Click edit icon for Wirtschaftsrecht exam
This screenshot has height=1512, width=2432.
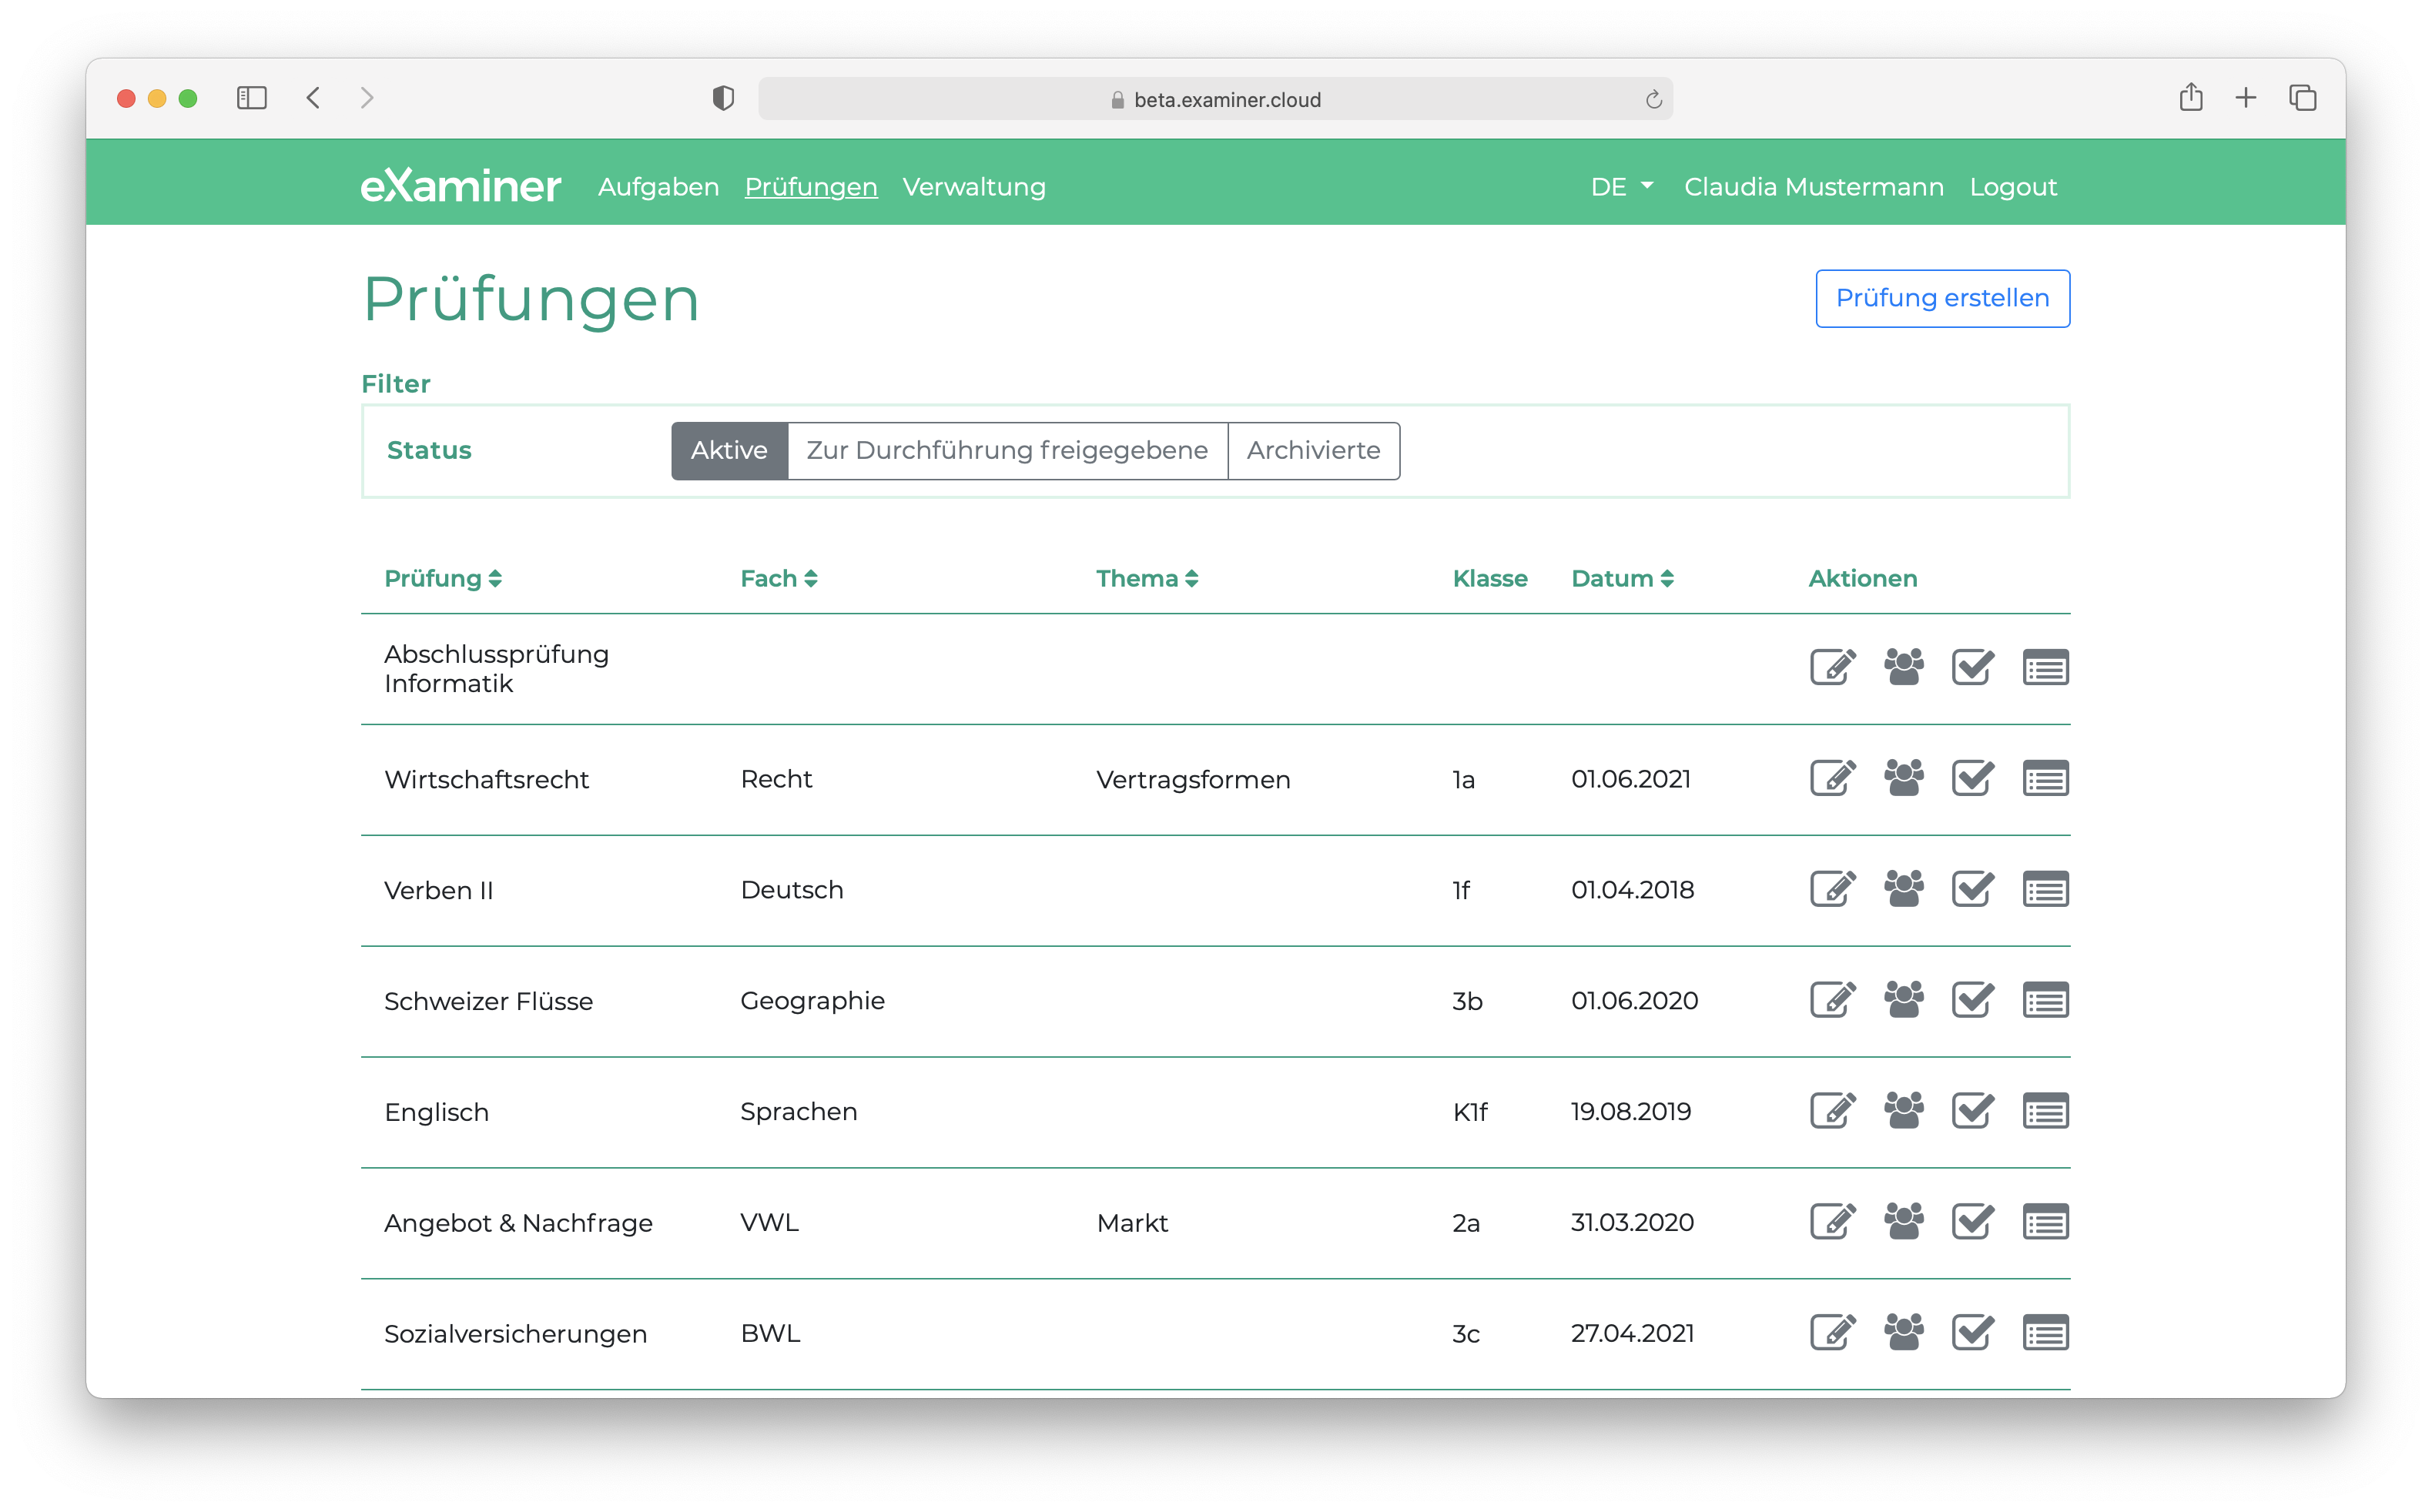click(x=1832, y=778)
